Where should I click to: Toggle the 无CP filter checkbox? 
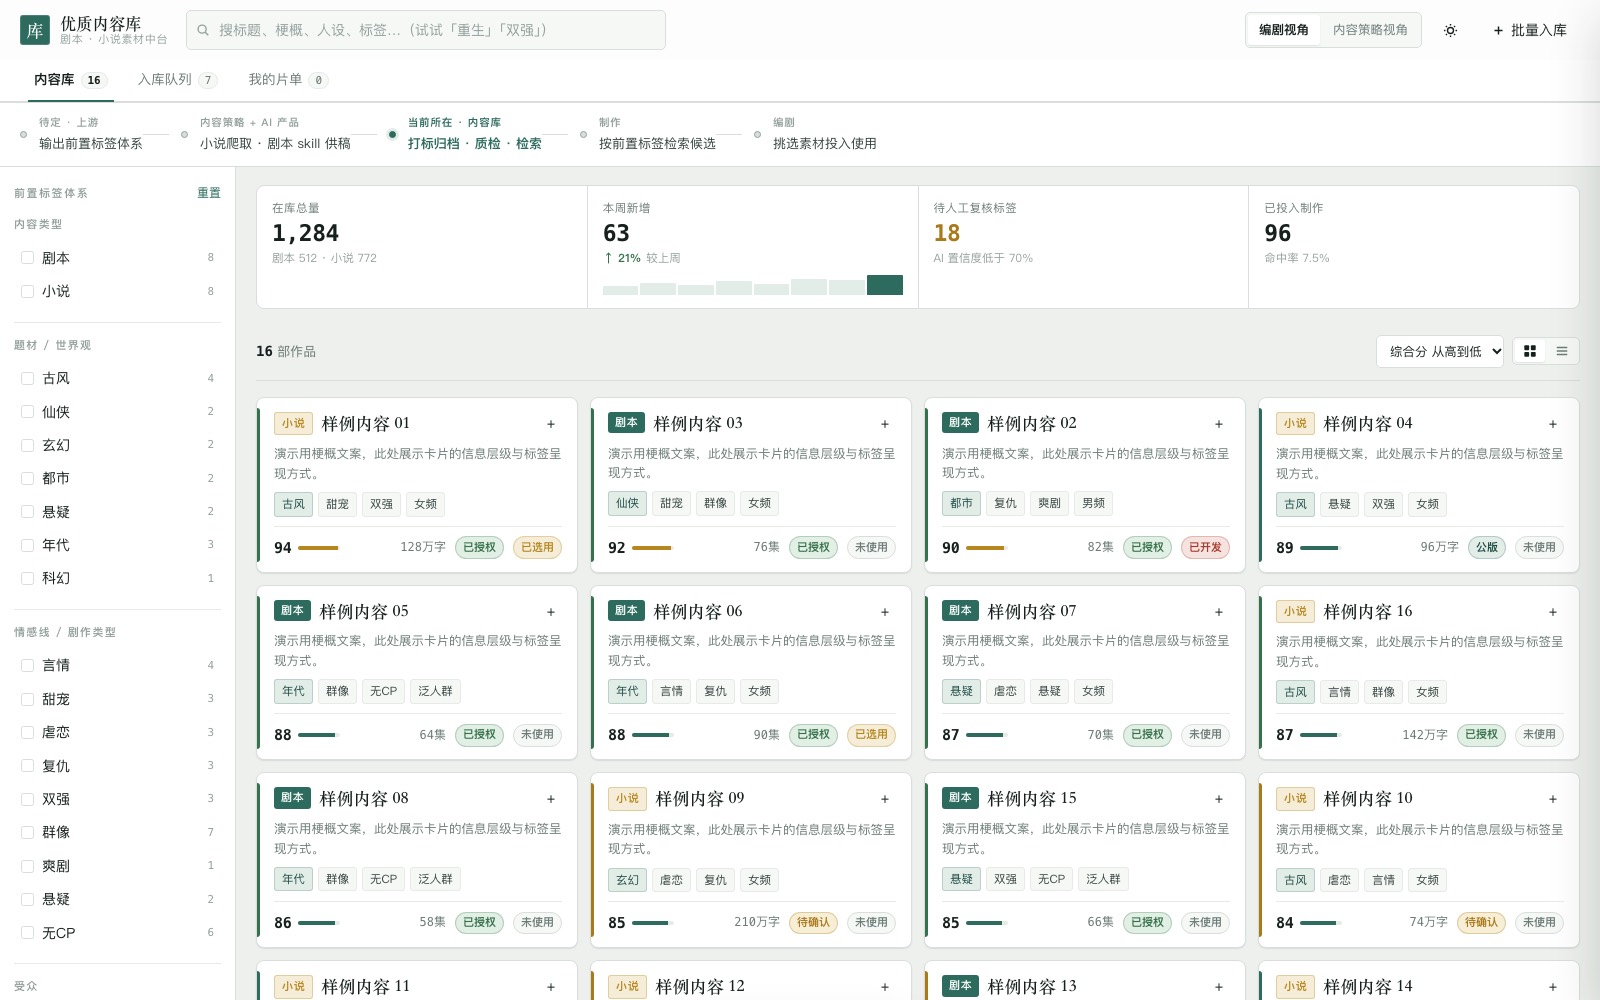28,933
